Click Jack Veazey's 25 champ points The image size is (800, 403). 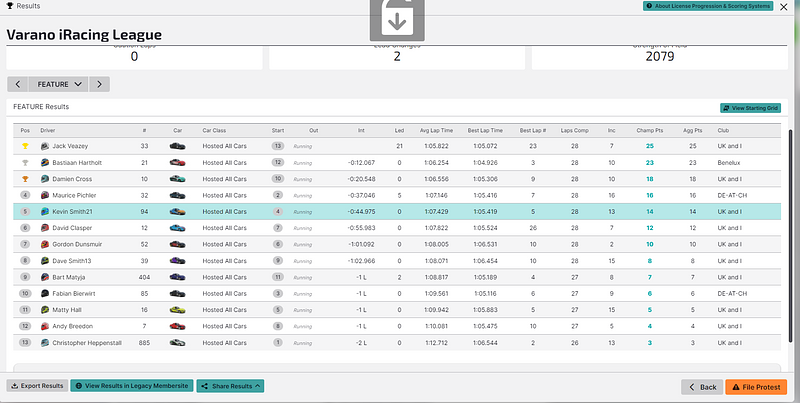(x=649, y=146)
